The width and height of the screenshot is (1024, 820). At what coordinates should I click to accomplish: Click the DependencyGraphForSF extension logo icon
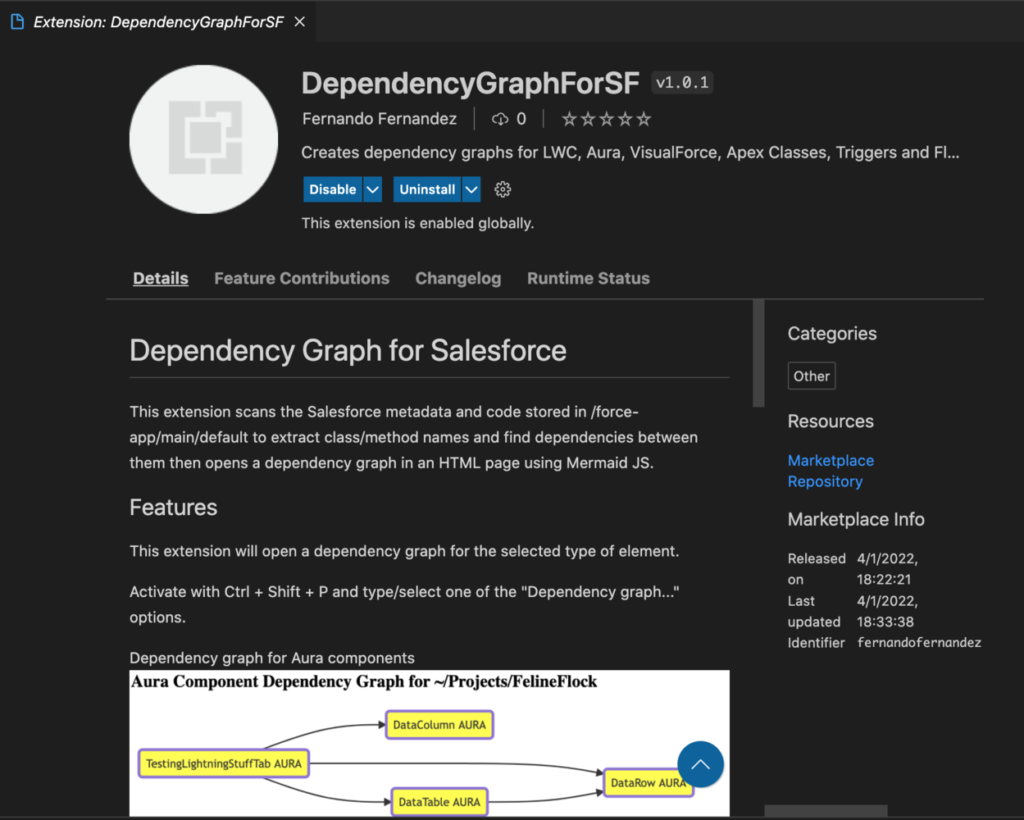coord(204,139)
